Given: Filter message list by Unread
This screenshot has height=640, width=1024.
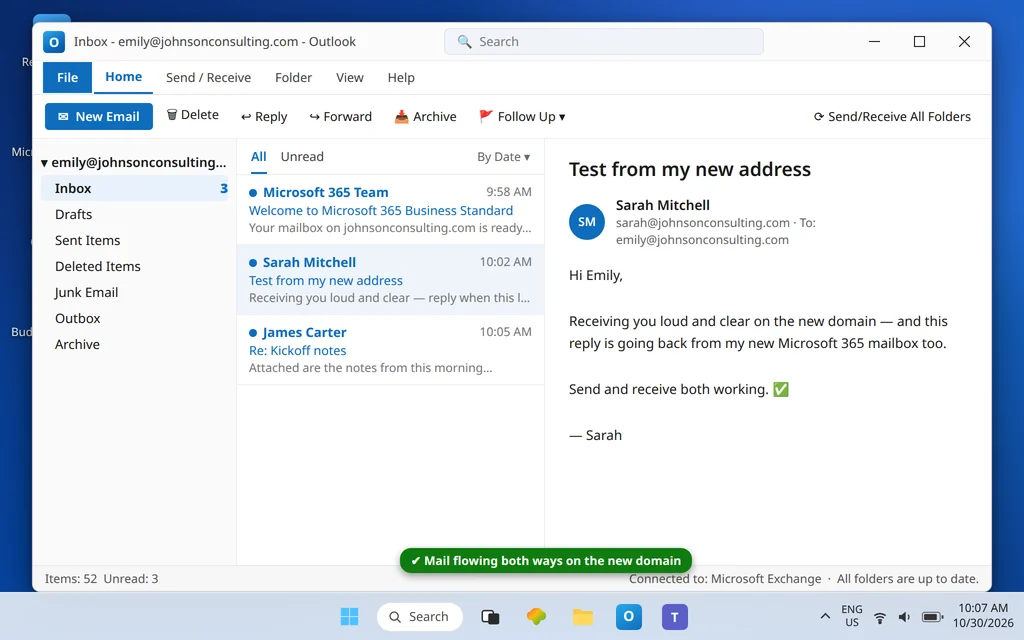Looking at the screenshot, I should [x=302, y=157].
